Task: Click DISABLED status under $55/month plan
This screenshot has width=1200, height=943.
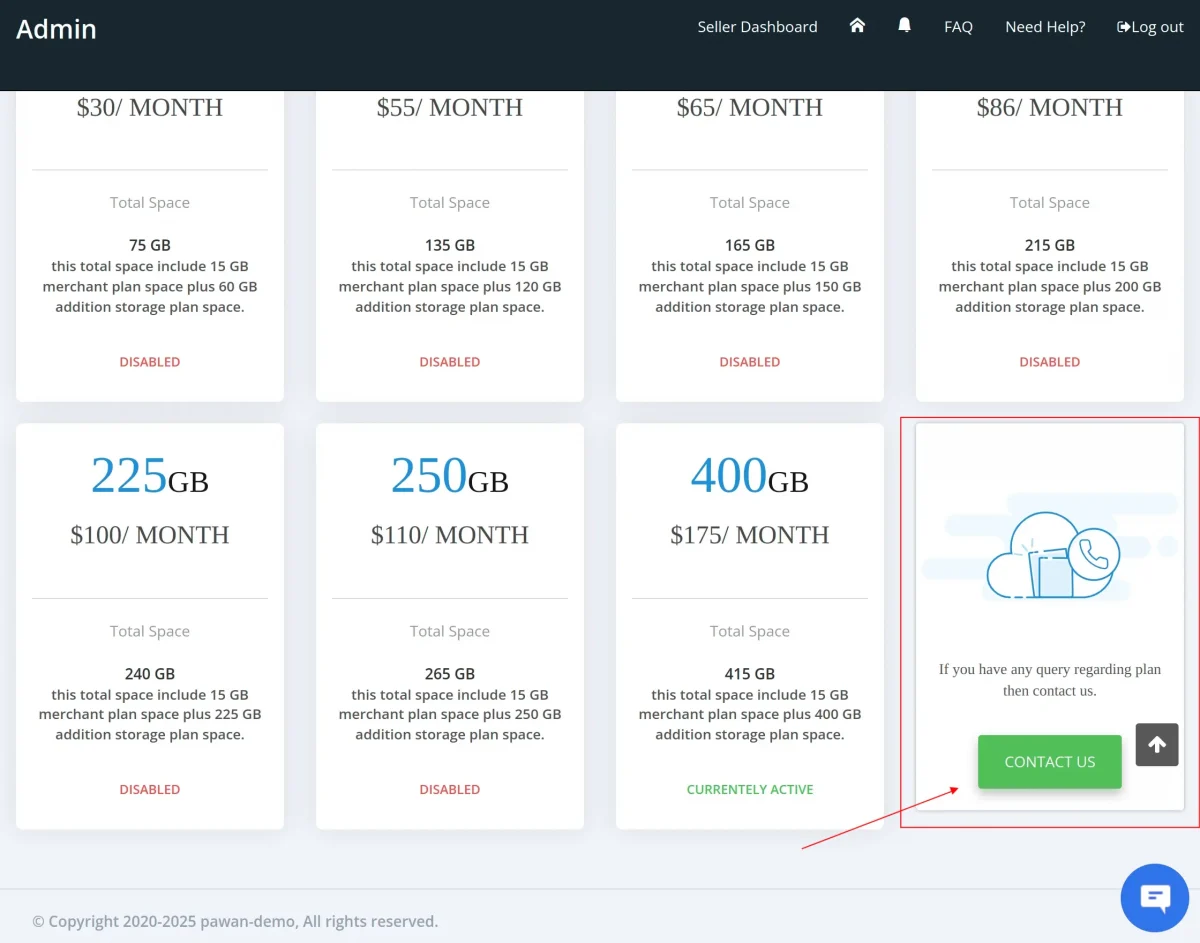Action: click(x=450, y=362)
